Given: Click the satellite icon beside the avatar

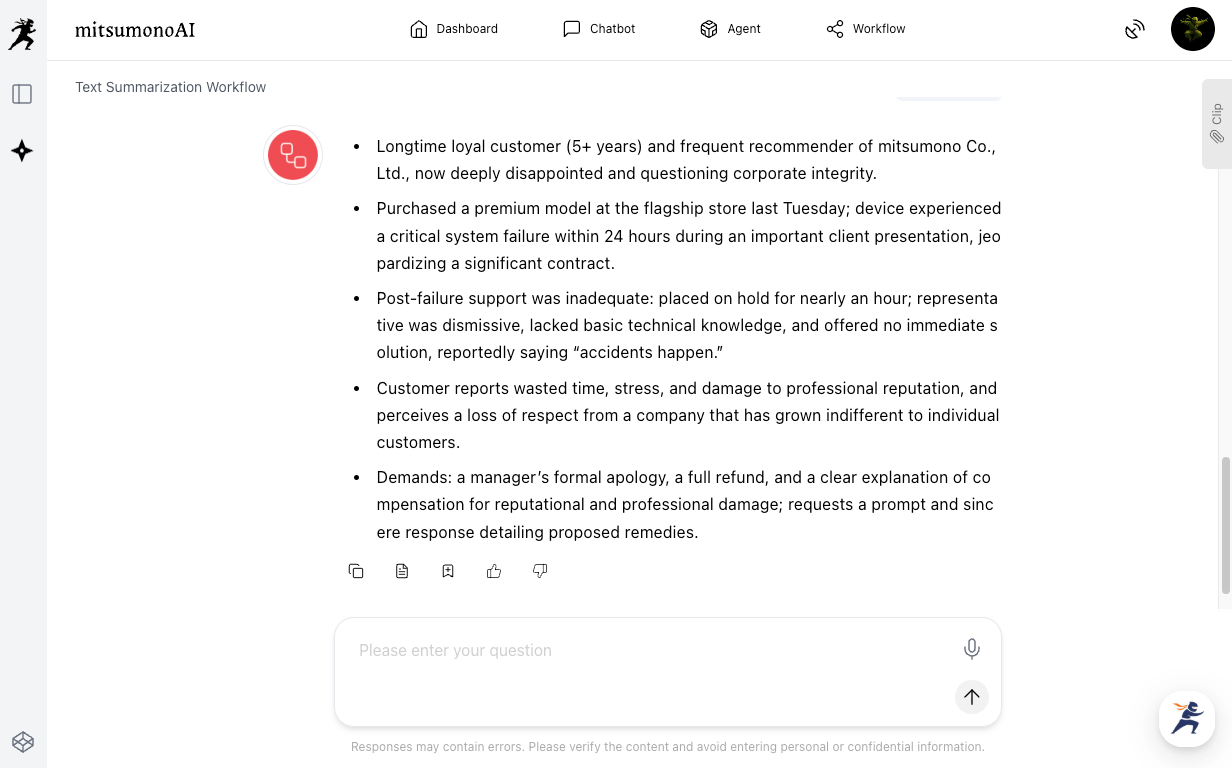Looking at the screenshot, I should (x=1134, y=29).
